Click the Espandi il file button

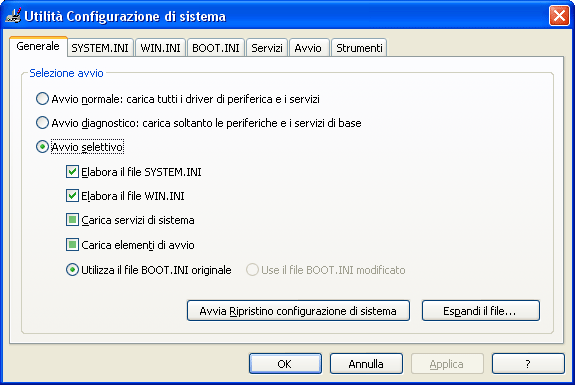pyautogui.click(x=481, y=311)
